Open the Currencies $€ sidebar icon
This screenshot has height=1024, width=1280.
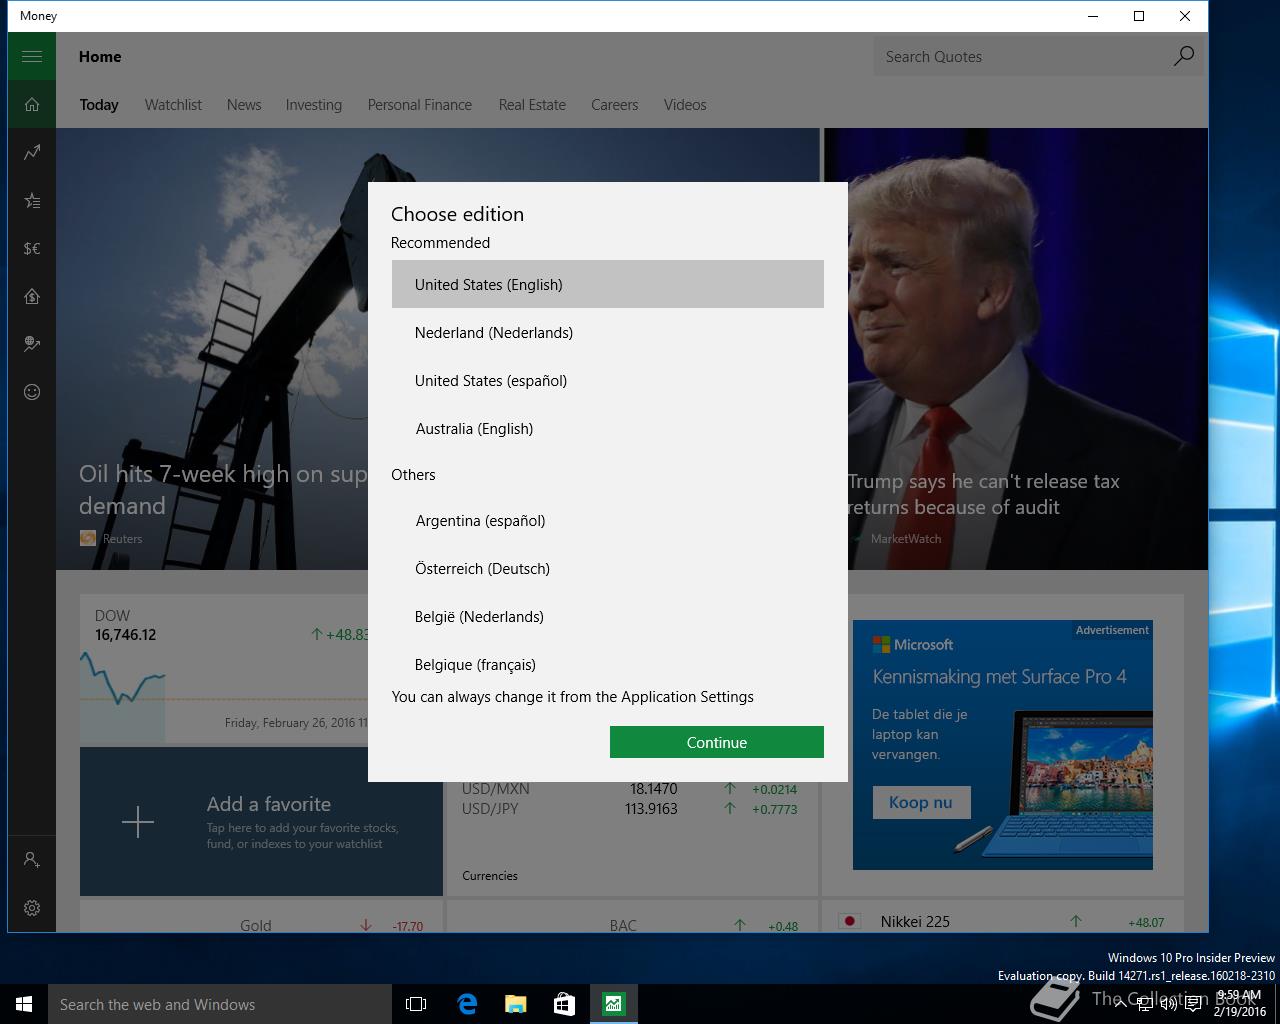click(x=32, y=248)
